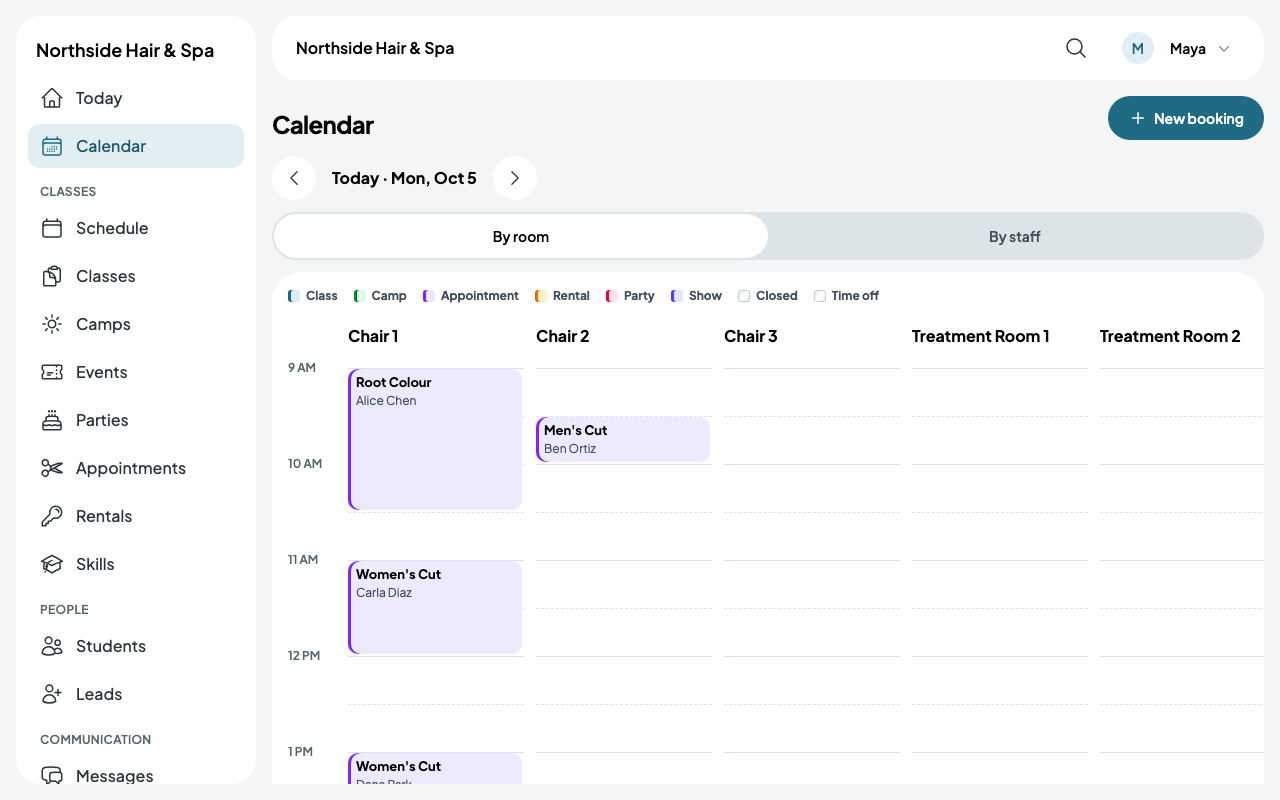Open the Parties cake icon
This screenshot has height=800, width=1280.
point(52,420)
